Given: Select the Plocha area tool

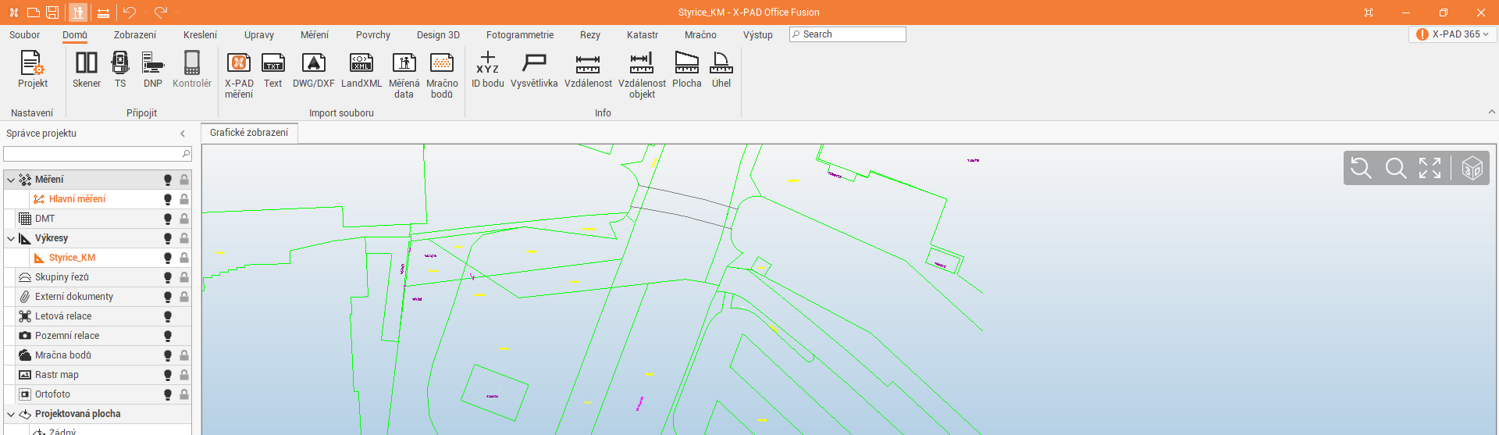Looking at the screenshot, I should click(687, 69).
